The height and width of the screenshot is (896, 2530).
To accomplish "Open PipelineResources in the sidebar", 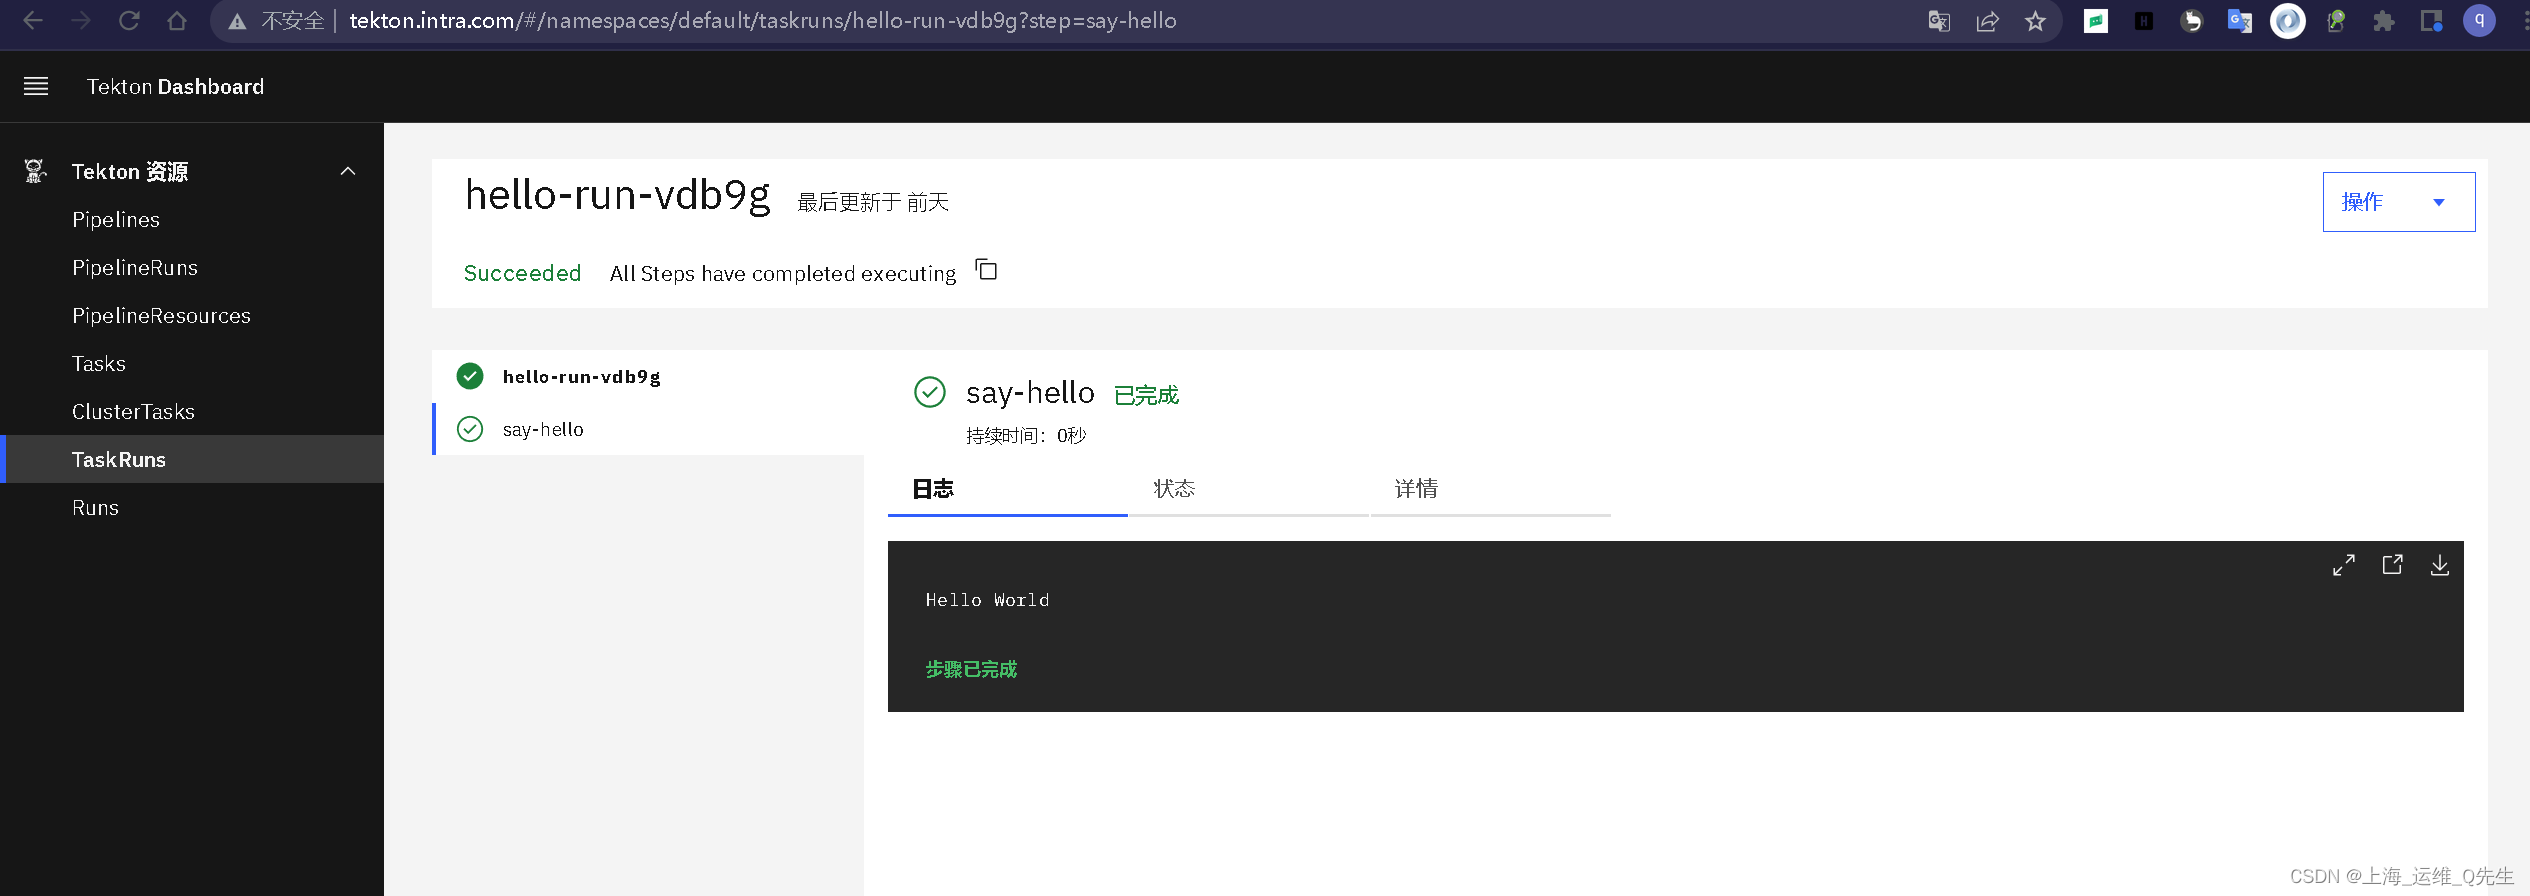I will [x=192, y=315].
